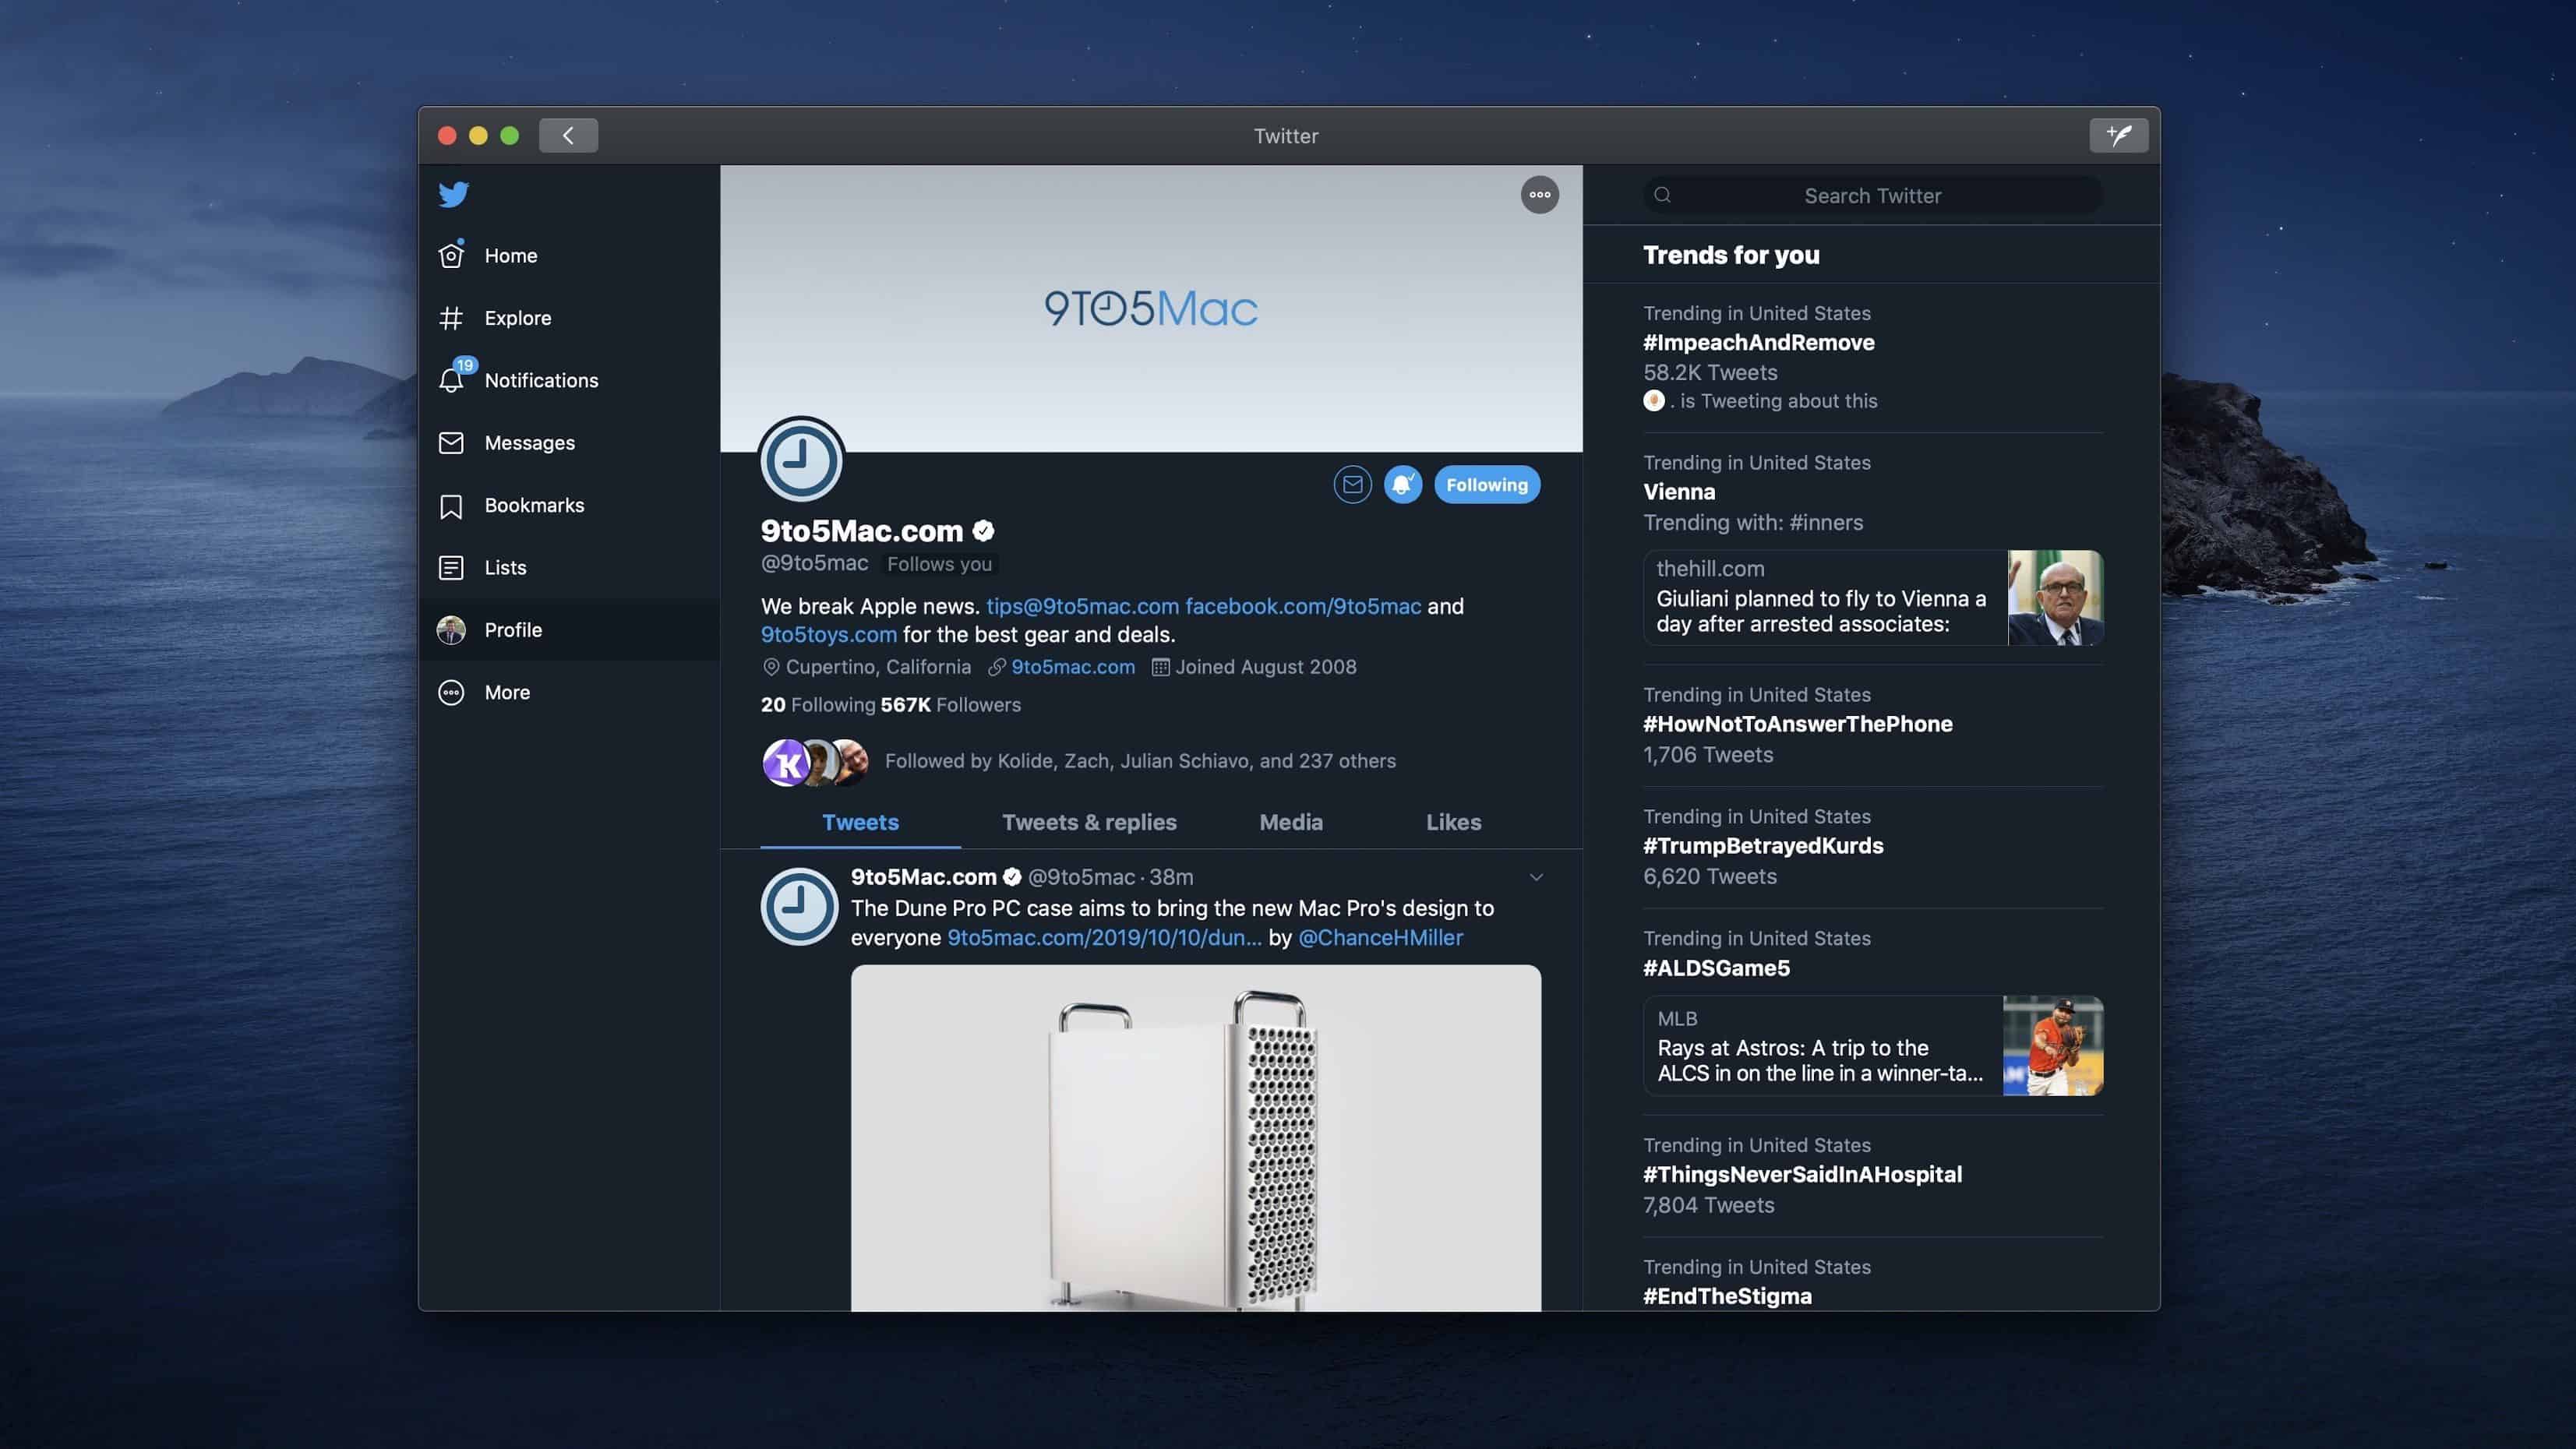The height and width of the screenshot is (1449, 2576).
Task: View your Bookmarks
Action: tap(534, 505)
